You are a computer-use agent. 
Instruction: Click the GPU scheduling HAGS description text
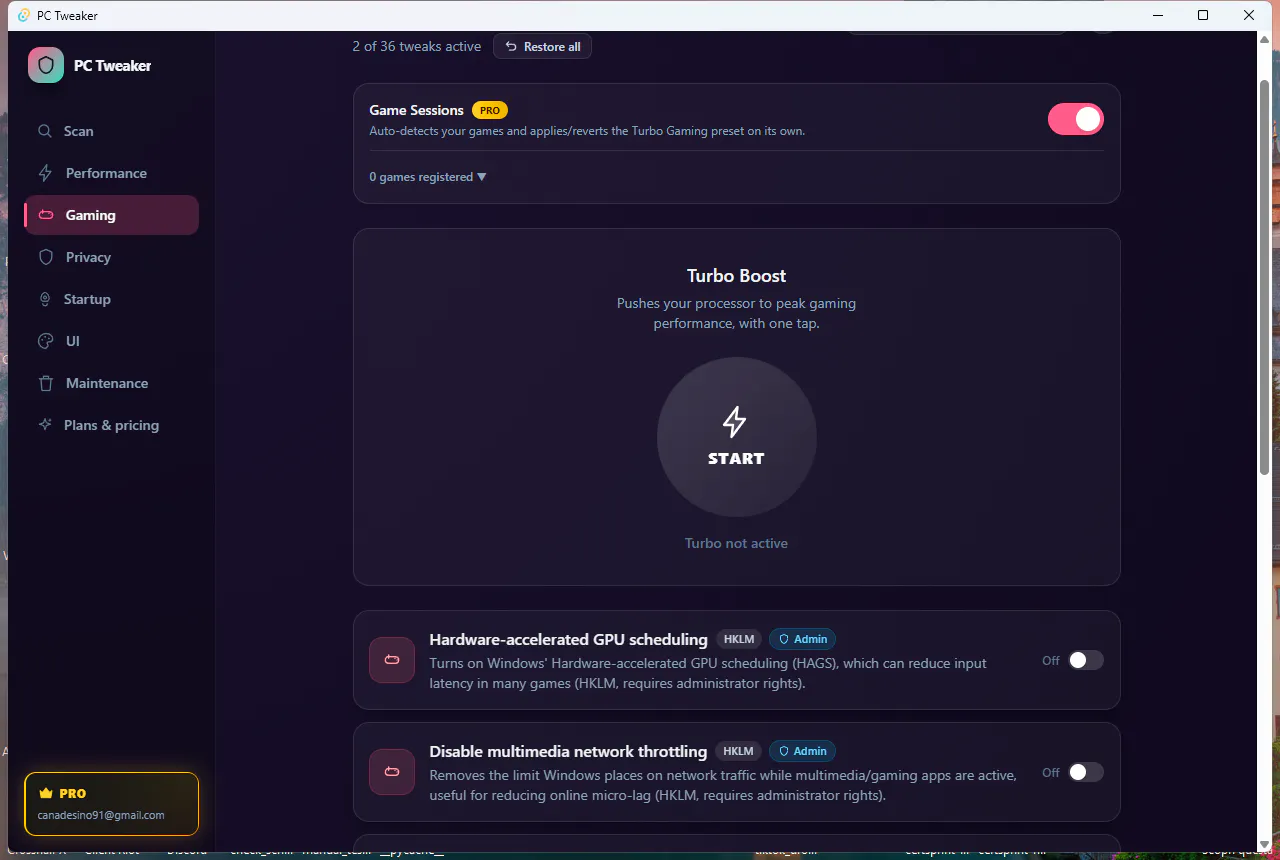[x=708, y=673]
